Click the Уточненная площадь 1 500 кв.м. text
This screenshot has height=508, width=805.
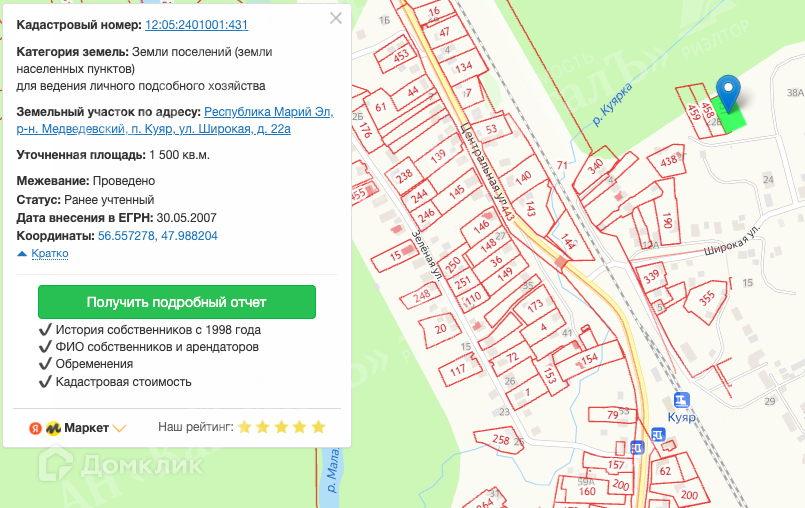click(x=113, y=155)
